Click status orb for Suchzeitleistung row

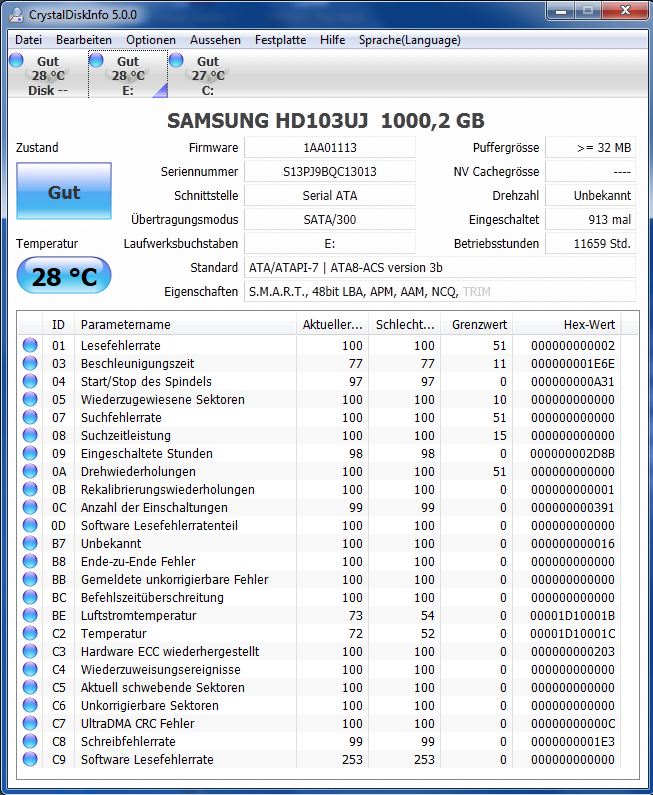click(x=30, y=435)
